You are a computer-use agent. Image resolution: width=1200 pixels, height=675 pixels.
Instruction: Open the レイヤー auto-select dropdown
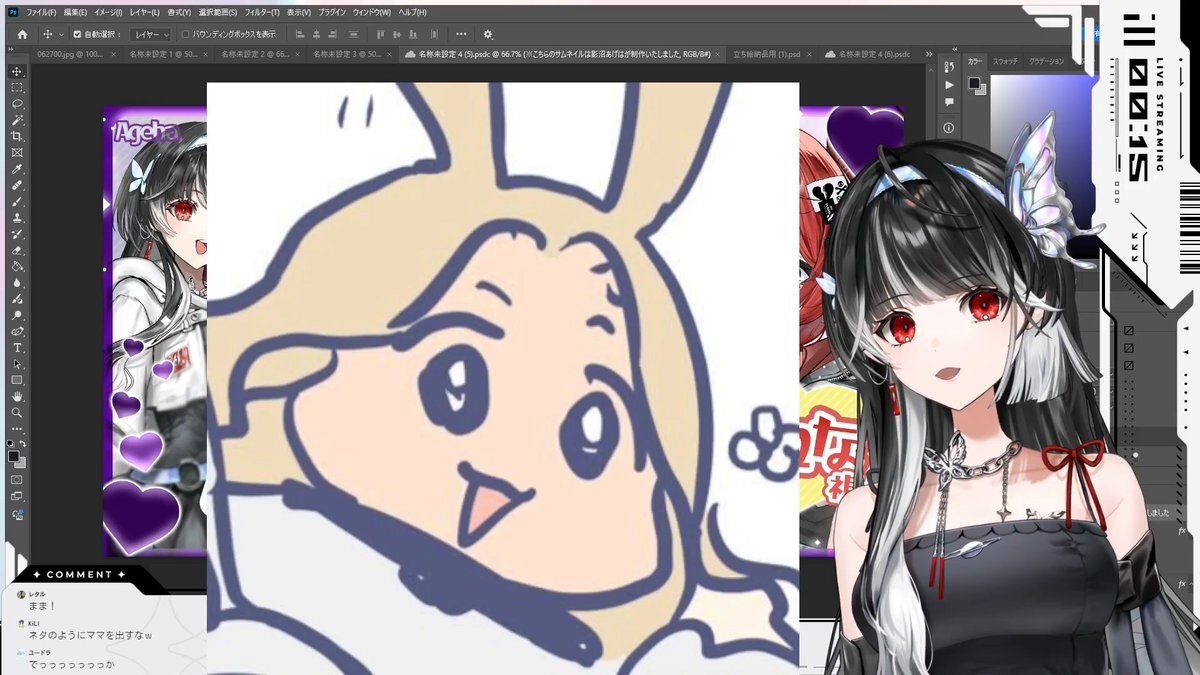pyautogui.click(x=152, y=34)
